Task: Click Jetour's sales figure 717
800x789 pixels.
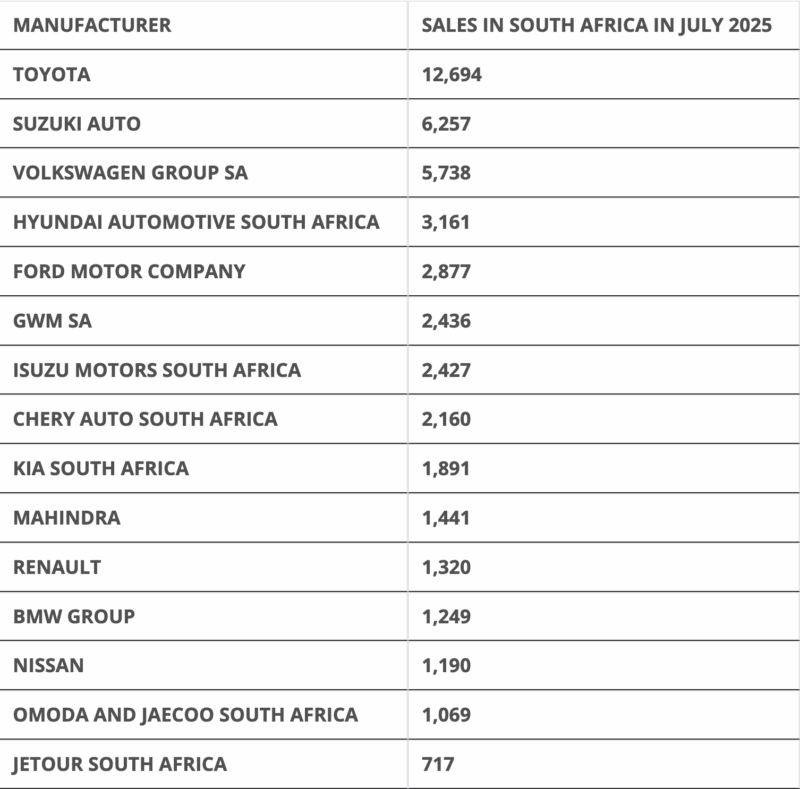Action: click(438, 764)
